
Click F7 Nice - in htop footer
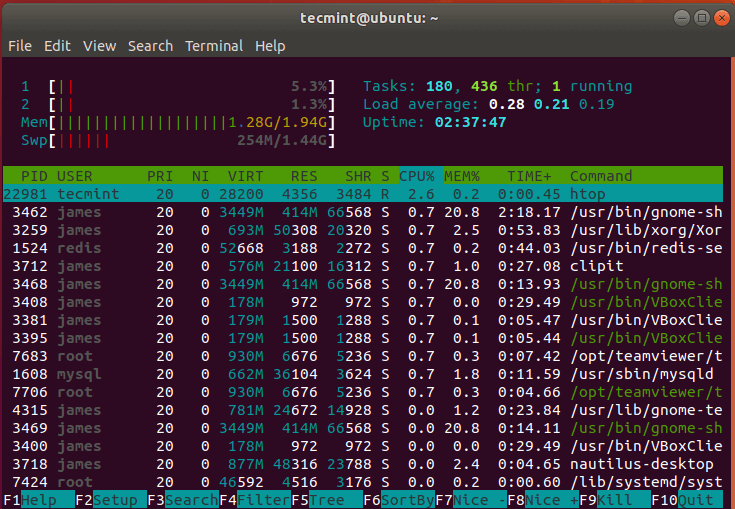(x=472, y=500)
